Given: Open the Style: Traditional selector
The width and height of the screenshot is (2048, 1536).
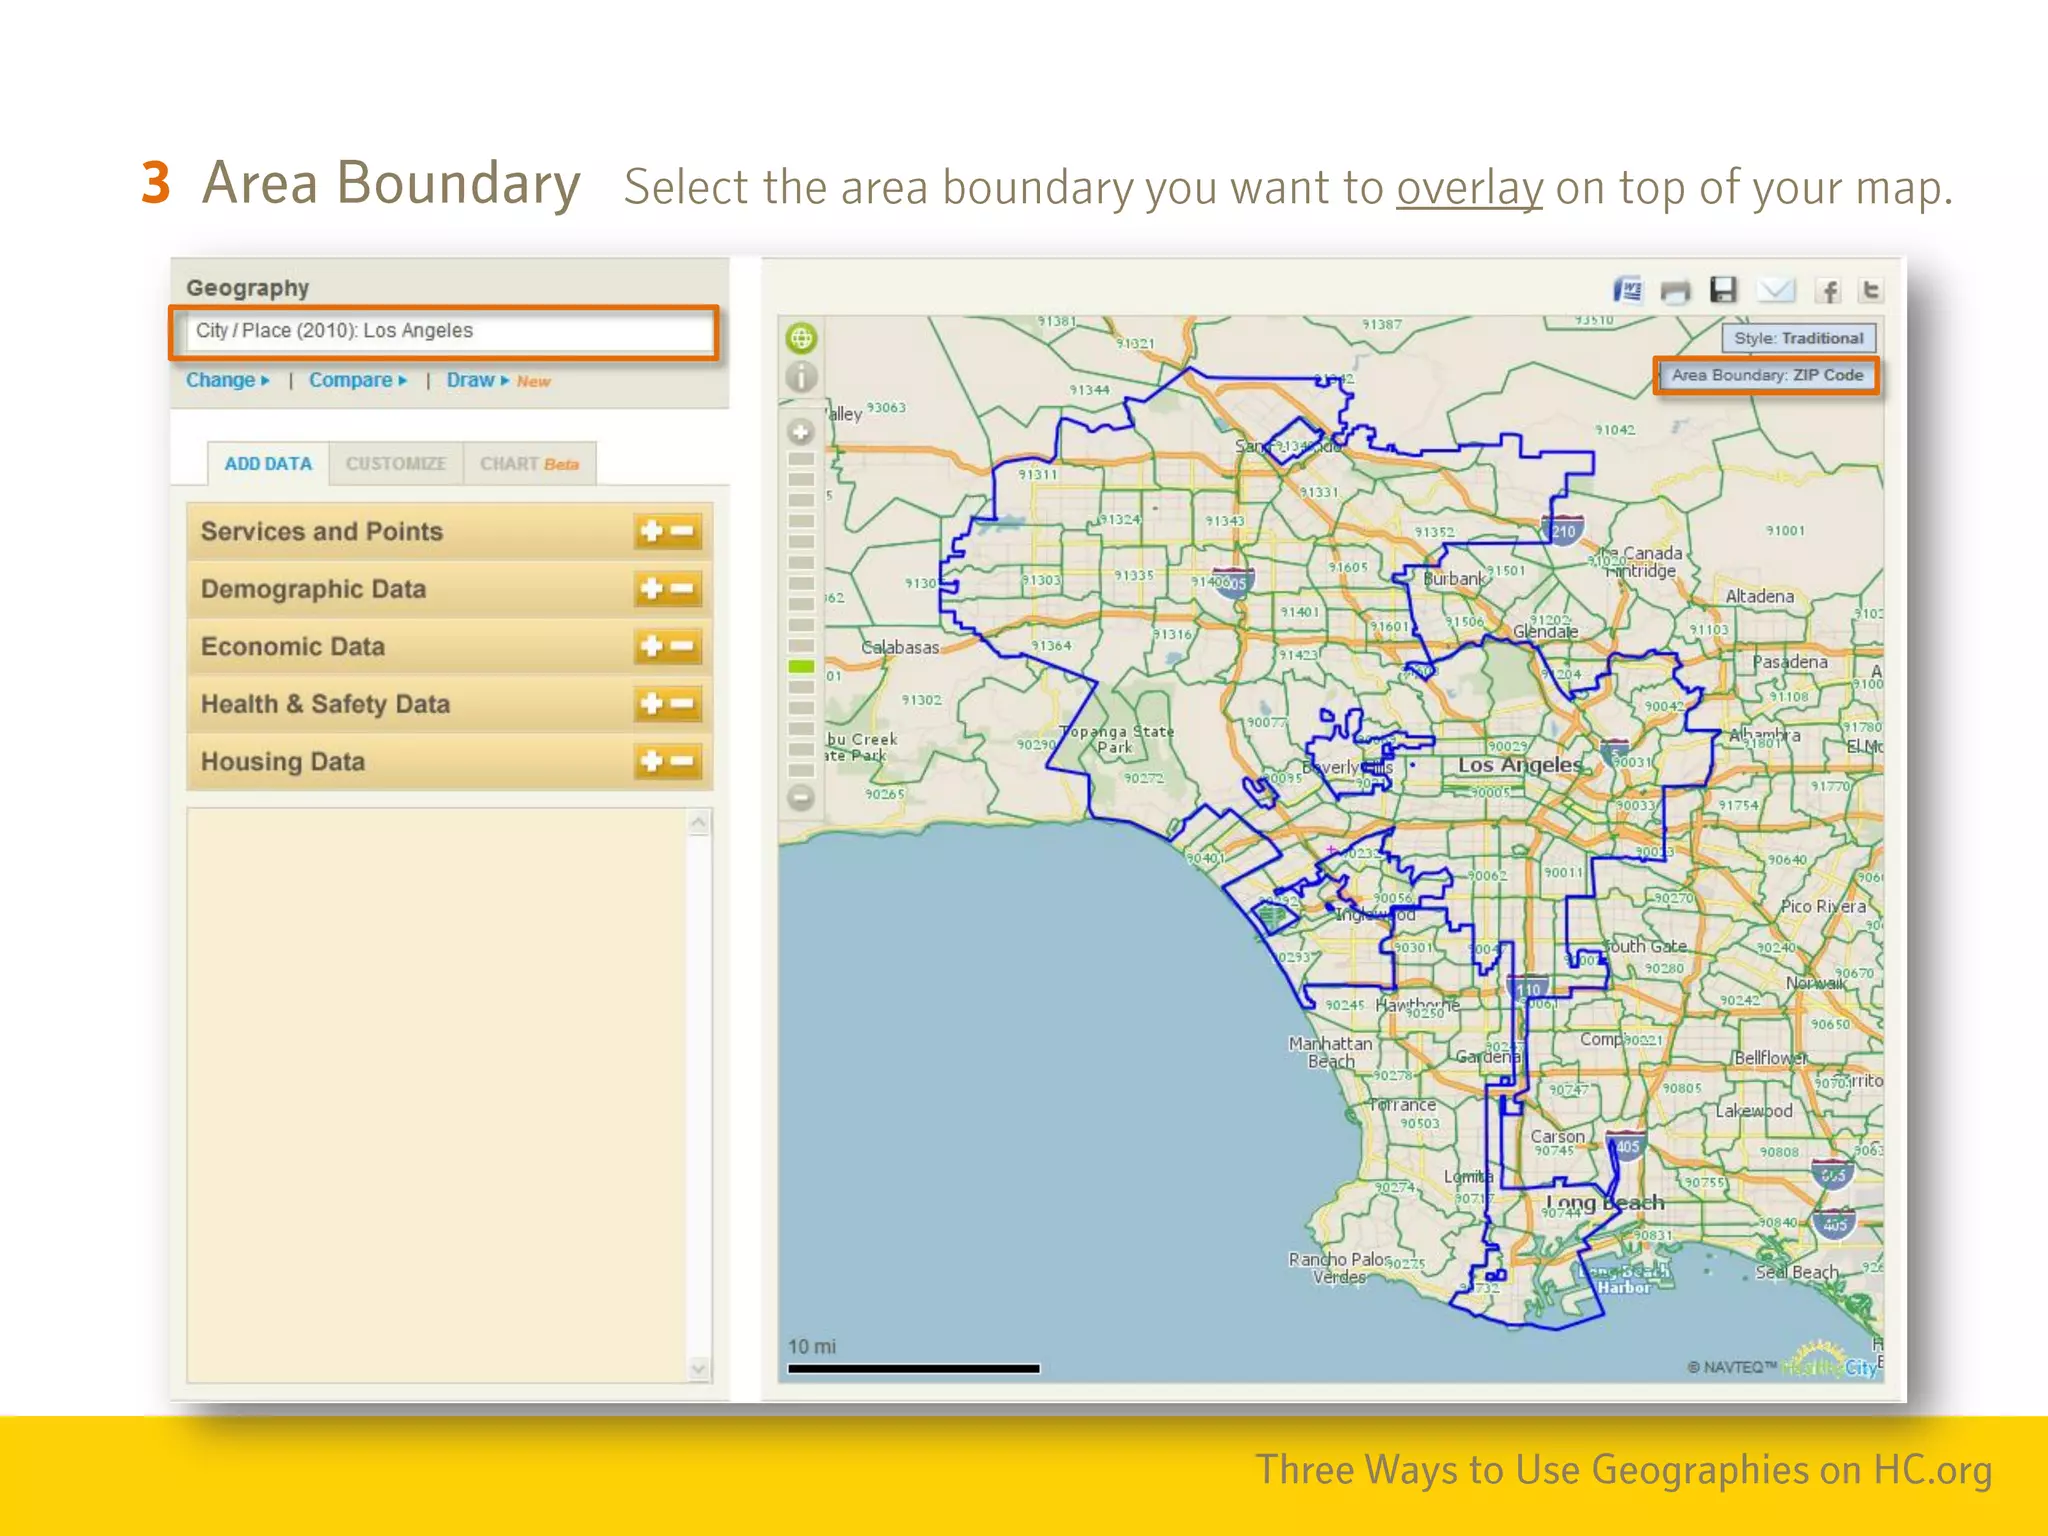Looking at the screenshot, I should (x=1798, y=338).
